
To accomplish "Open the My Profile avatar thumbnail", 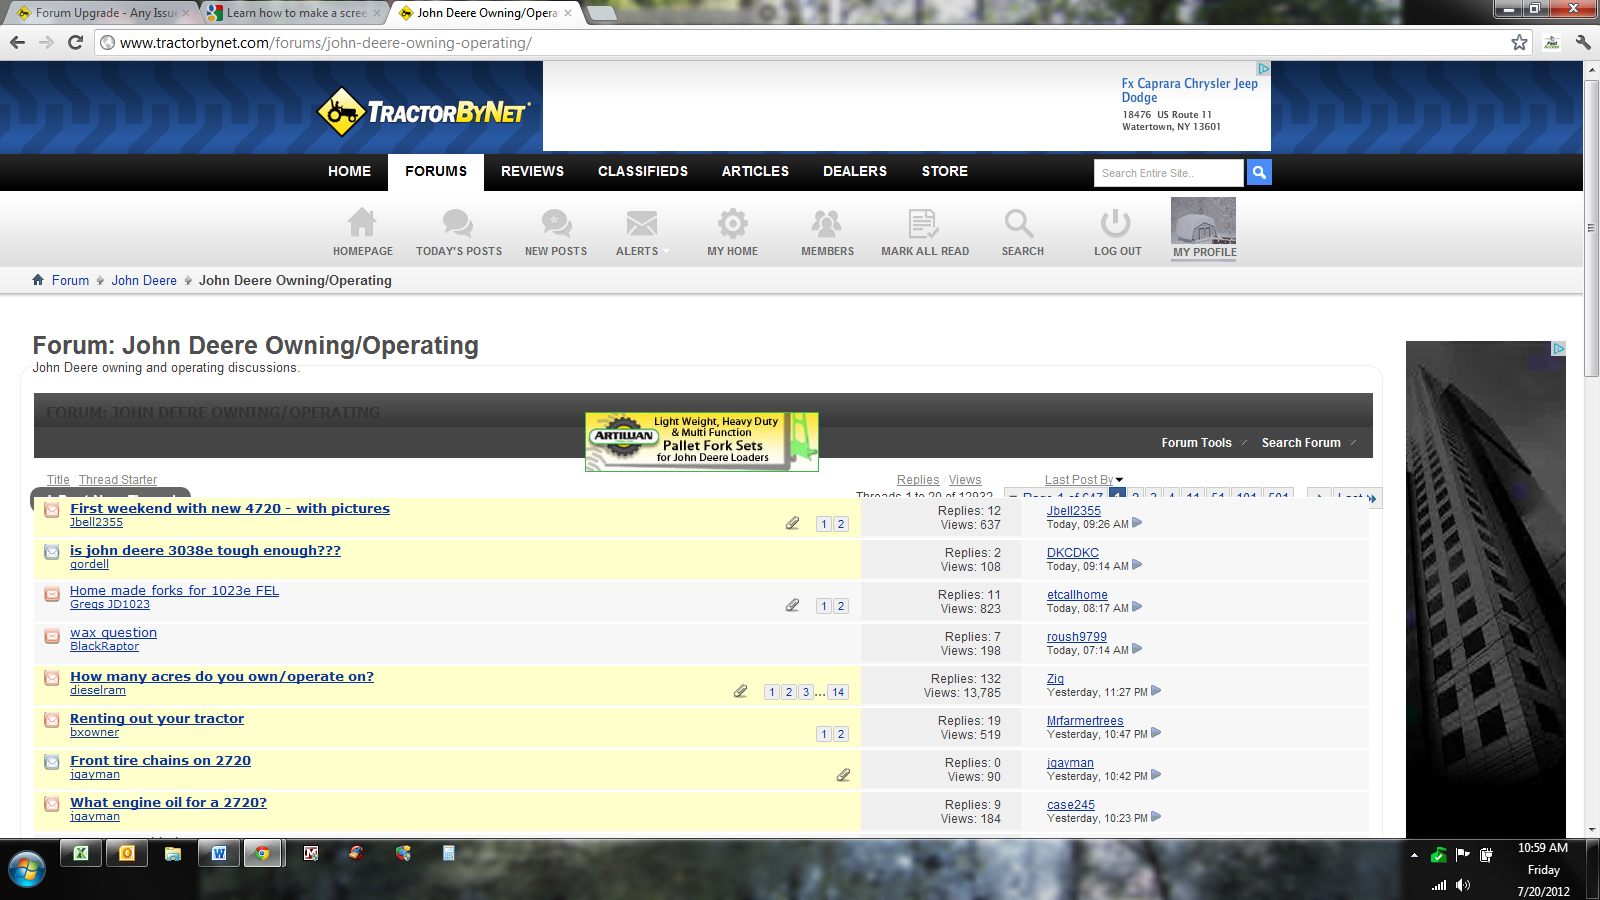I will (1203, 221).
